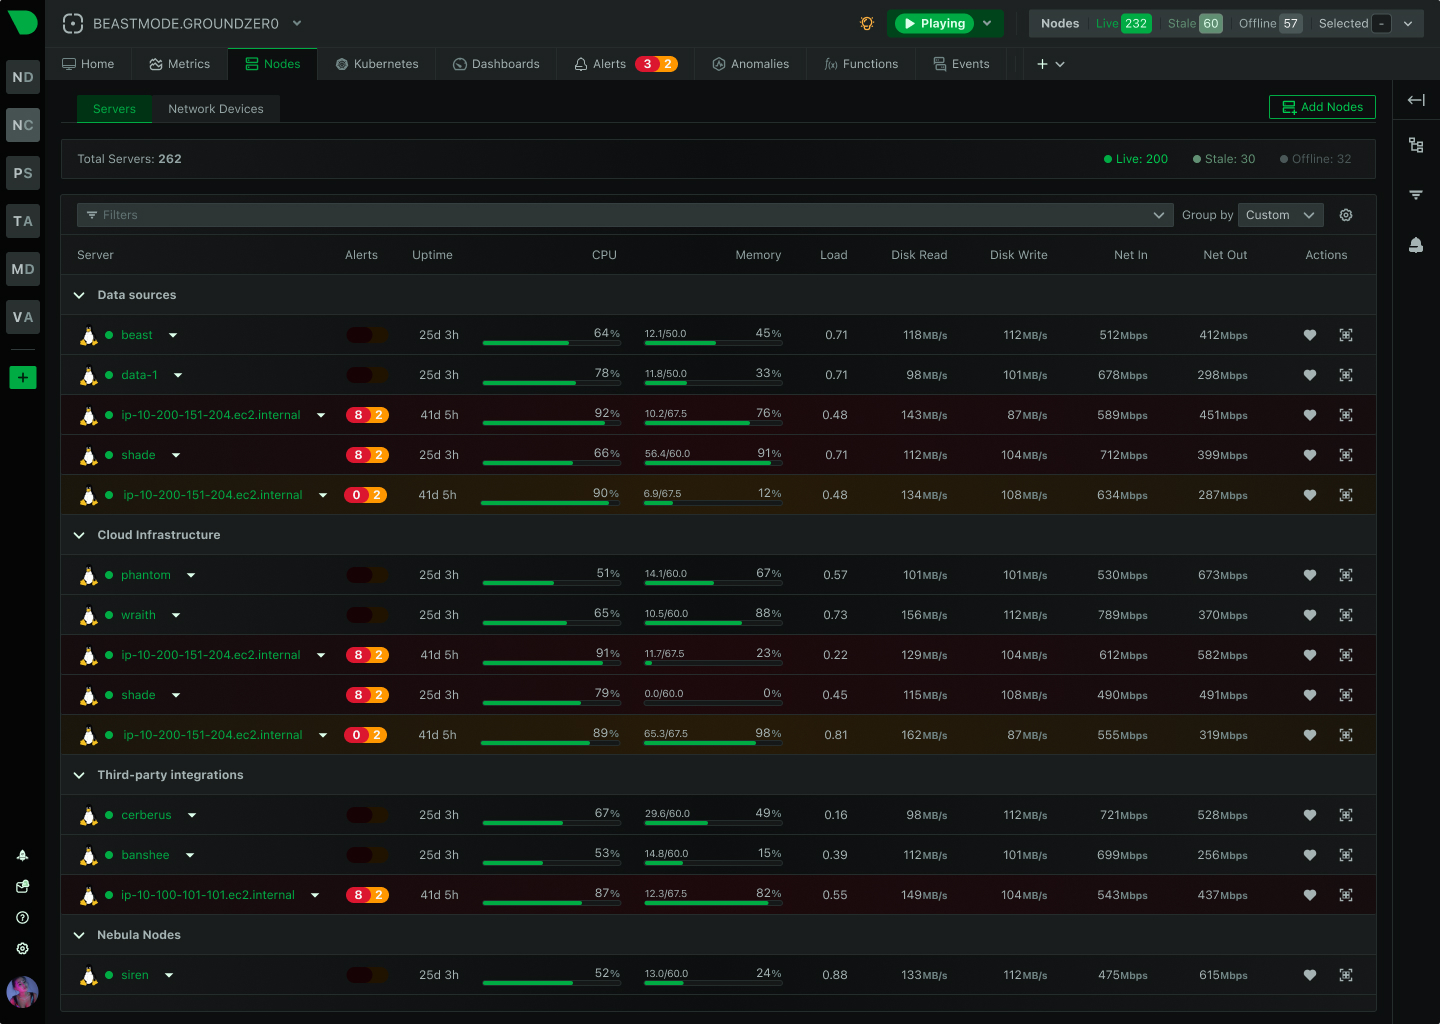Open the focus view icon on the siren row
This screenshot has width=1440, height=1024.
click(1346, 975)
